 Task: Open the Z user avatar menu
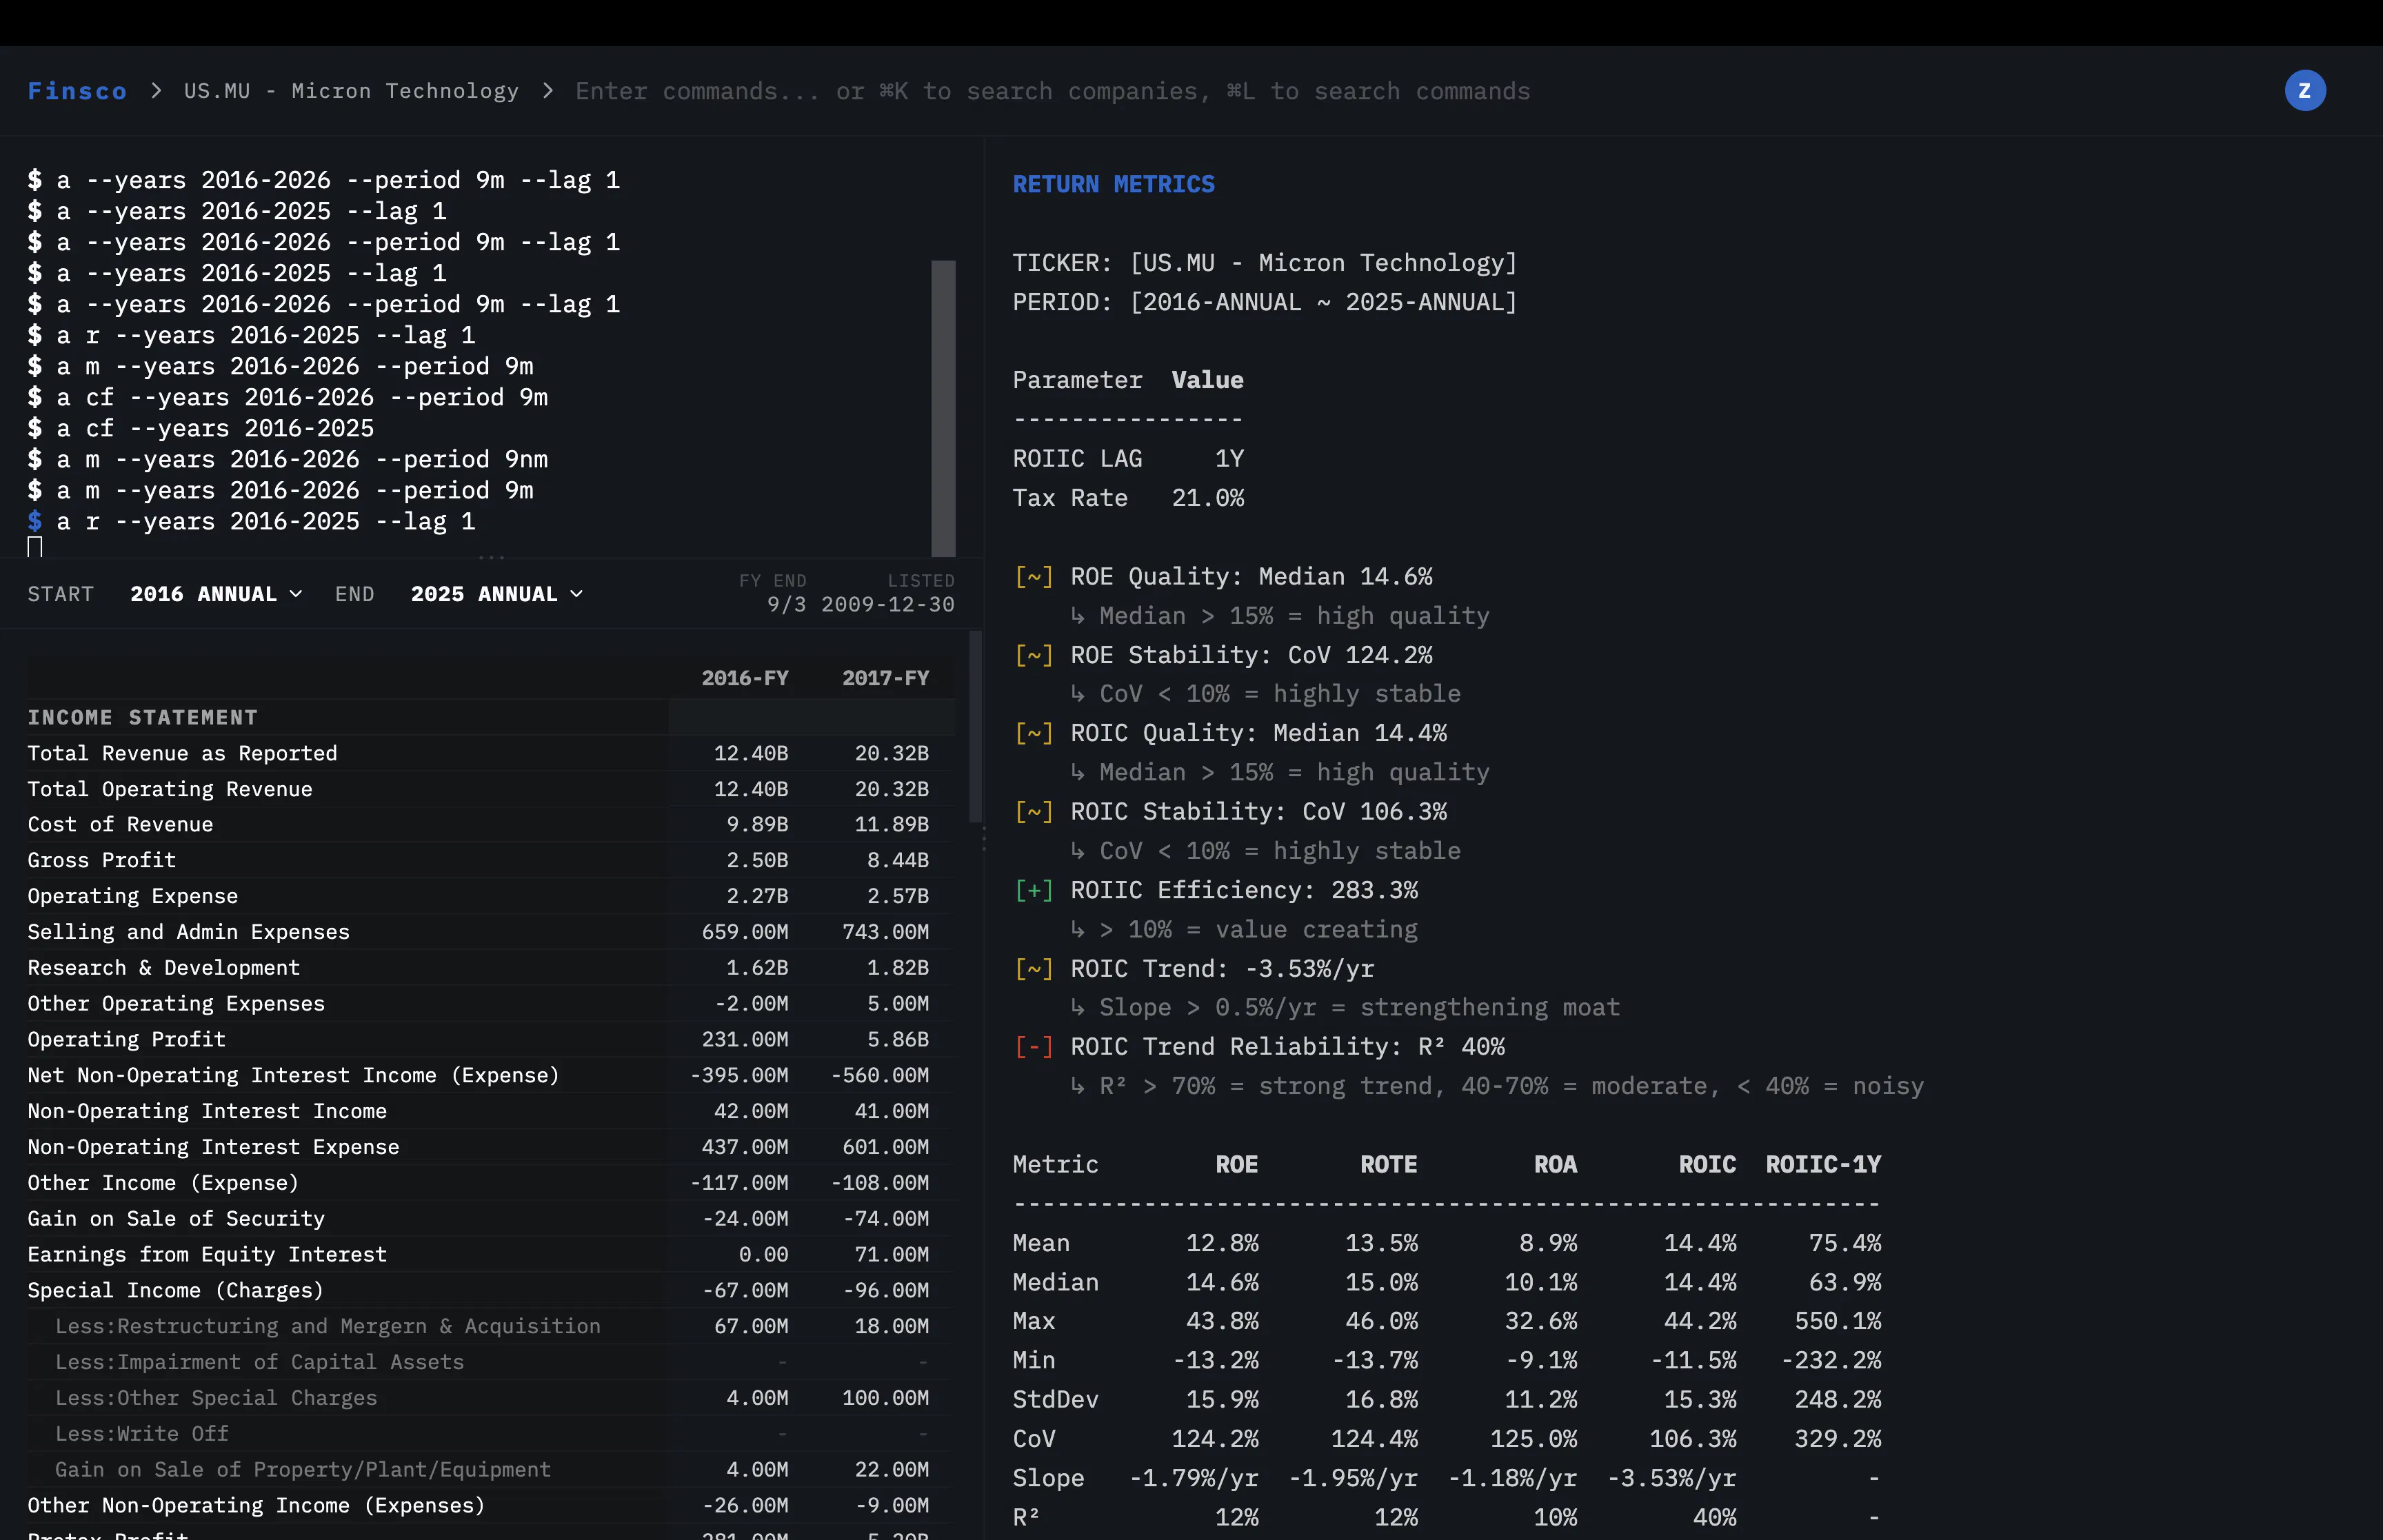click(x=2304, y=91)
